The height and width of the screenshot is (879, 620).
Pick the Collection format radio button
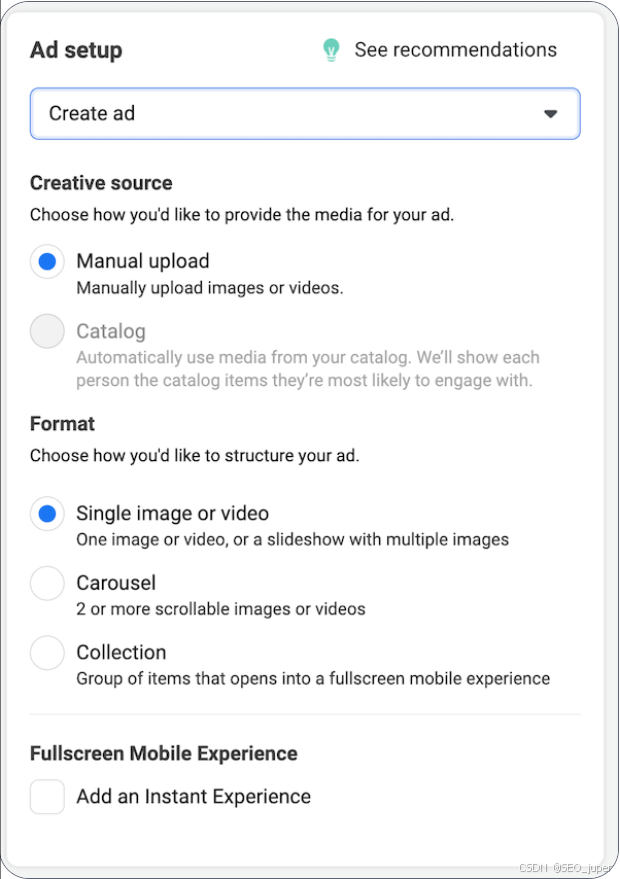click(x=47, y=653)
